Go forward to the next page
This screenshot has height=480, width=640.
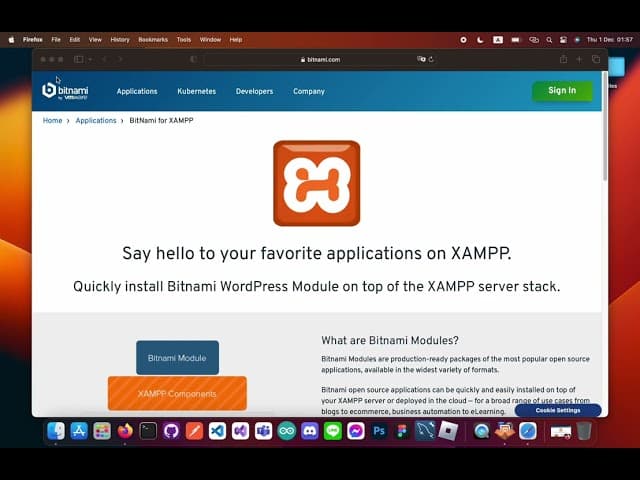coord(120,59)
